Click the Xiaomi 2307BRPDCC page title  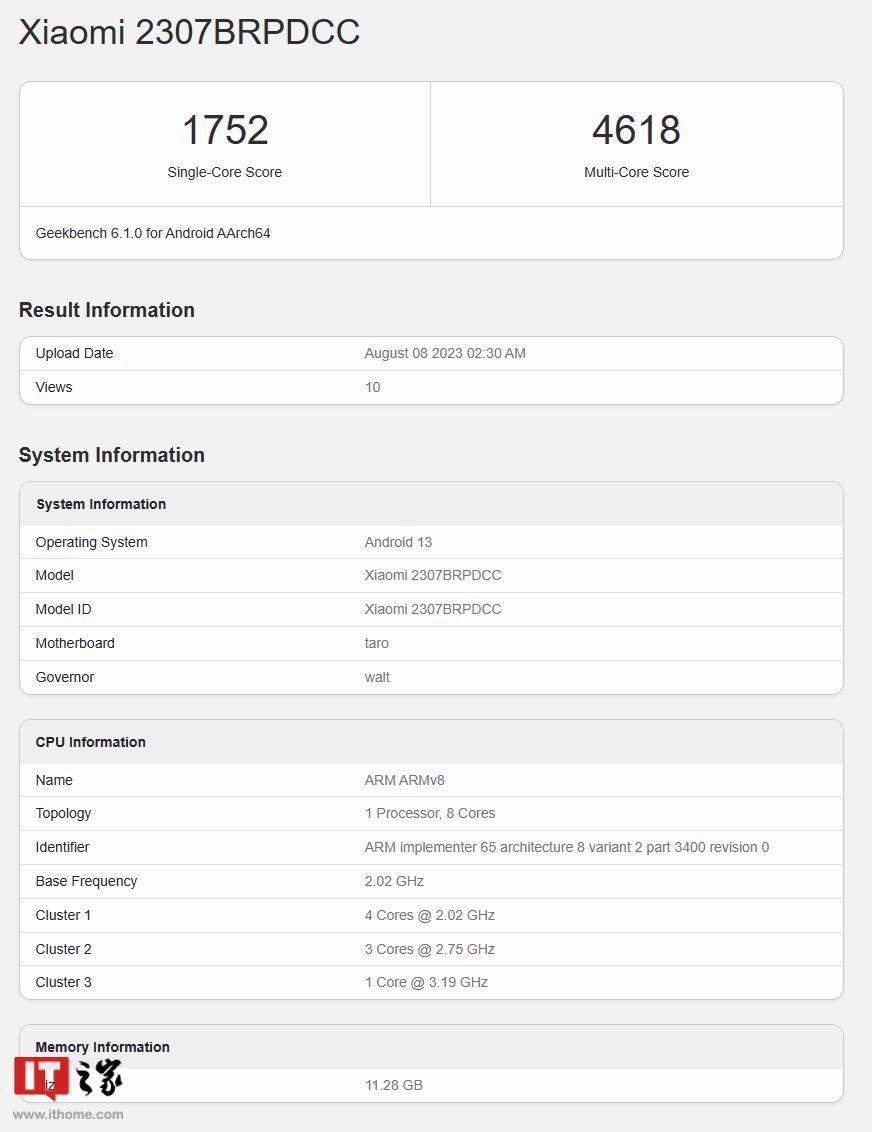coord(188,31)
